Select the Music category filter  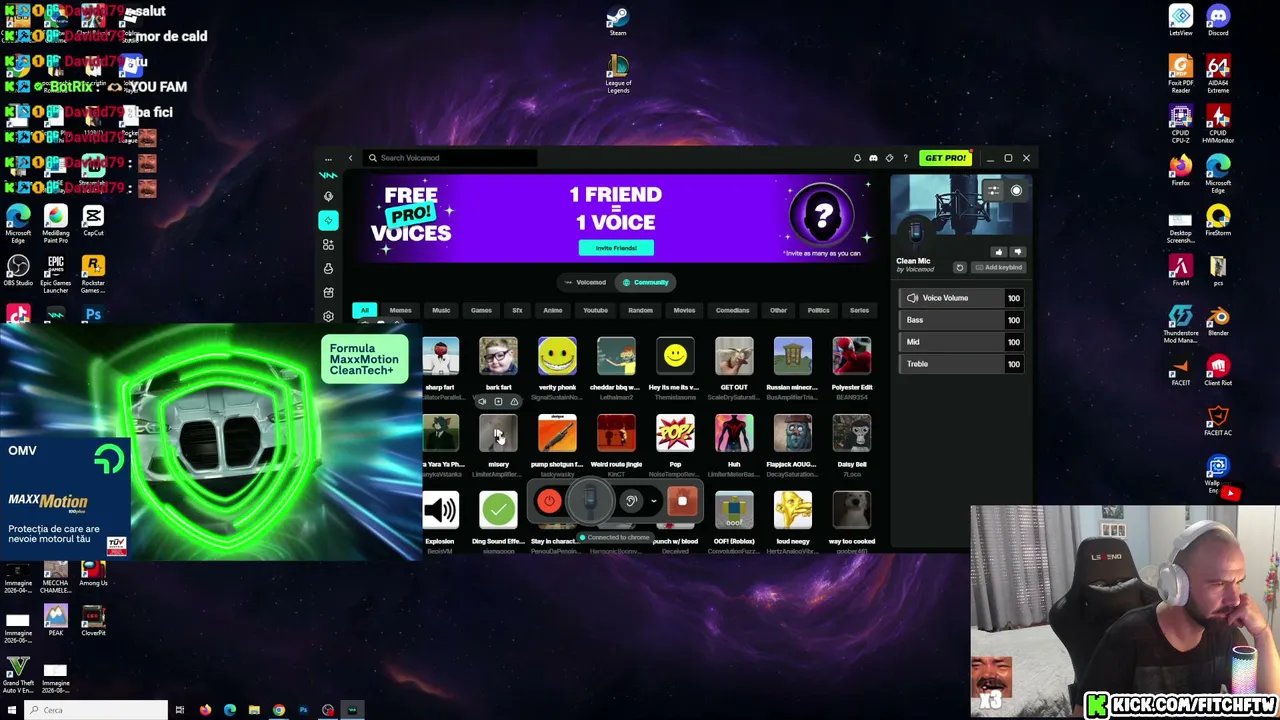(x=441, y=310)
